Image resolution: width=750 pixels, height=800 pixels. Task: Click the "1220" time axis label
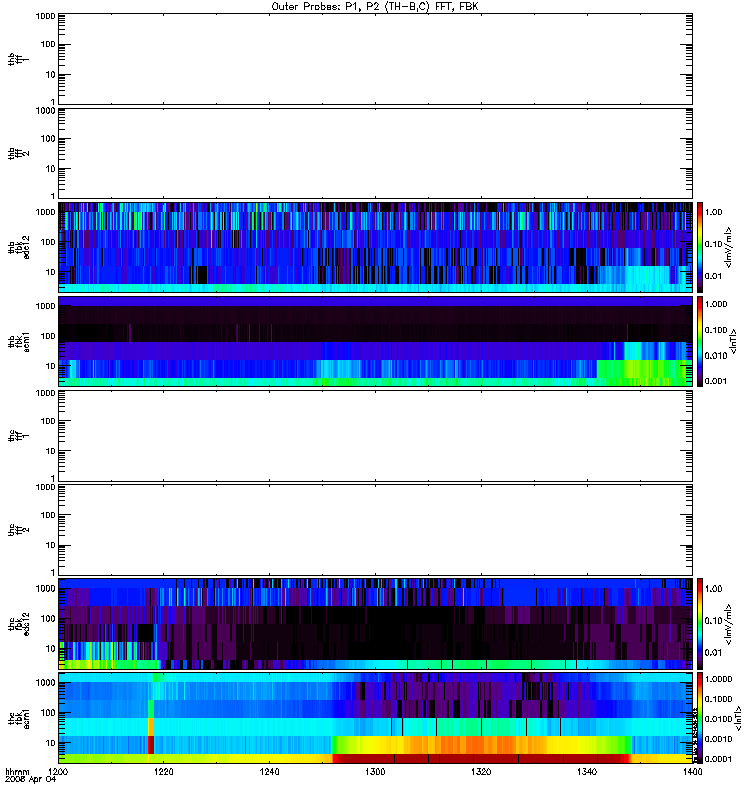point(163,772)
